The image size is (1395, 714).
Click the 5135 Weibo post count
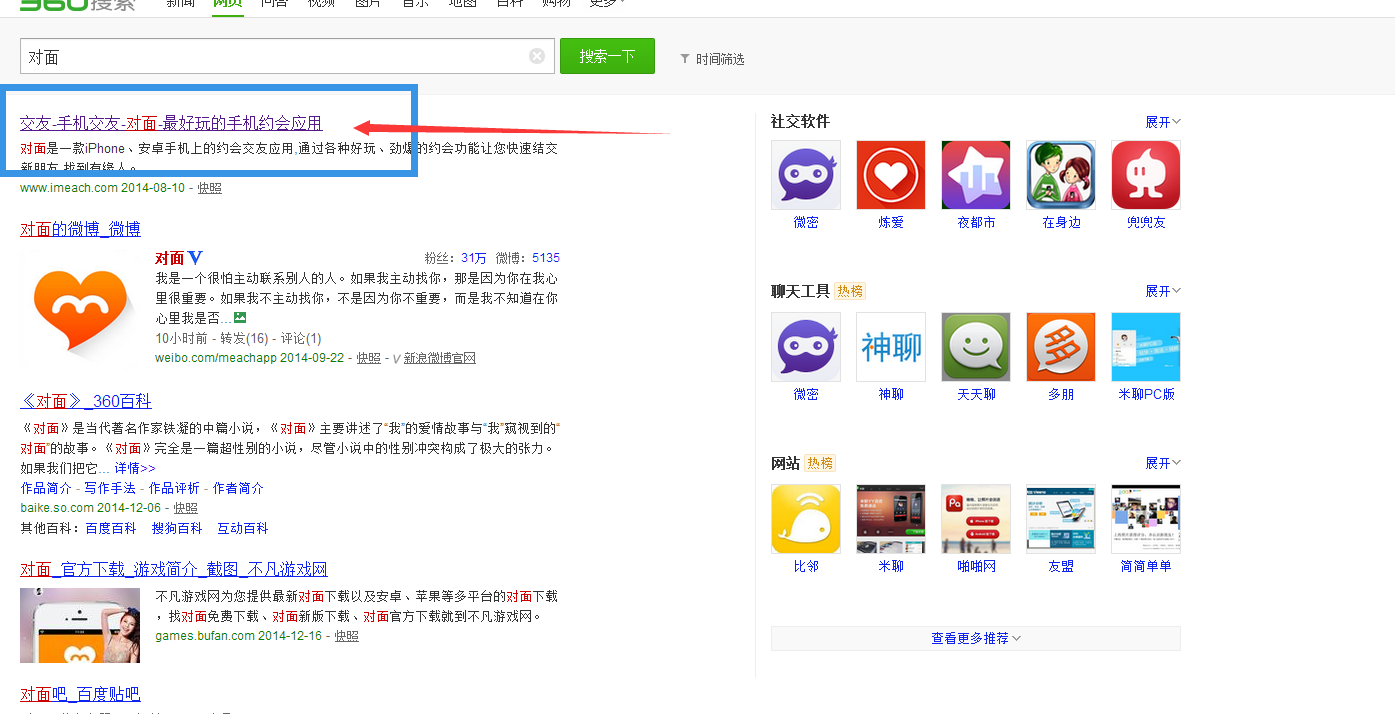[546, 258]
